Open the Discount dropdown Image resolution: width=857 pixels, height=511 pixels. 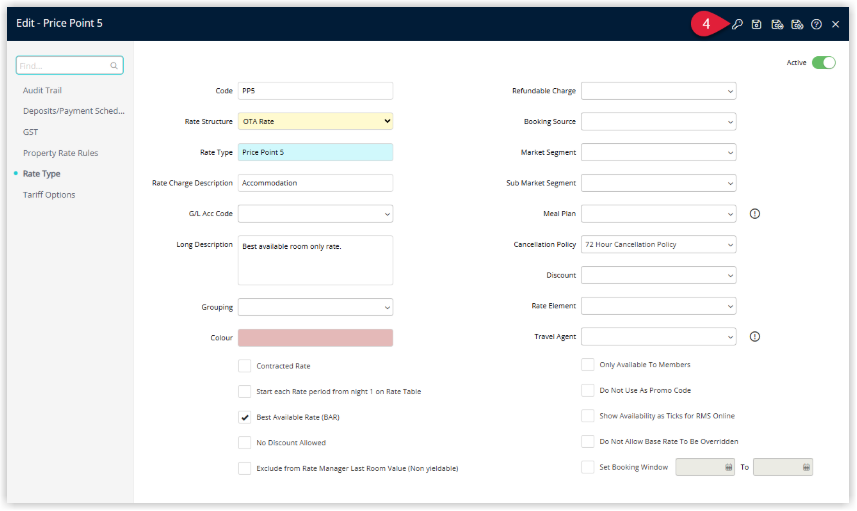click(659, 275)
